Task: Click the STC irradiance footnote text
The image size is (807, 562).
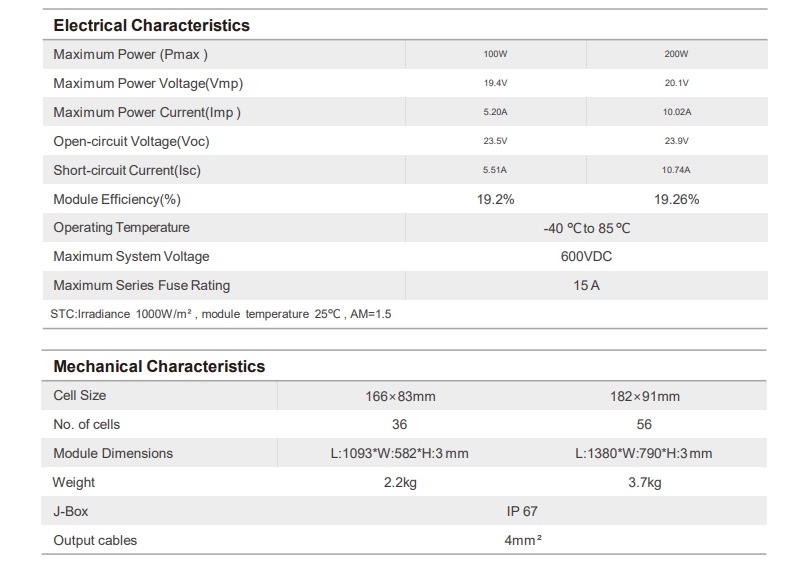Action: coord(221,314)
